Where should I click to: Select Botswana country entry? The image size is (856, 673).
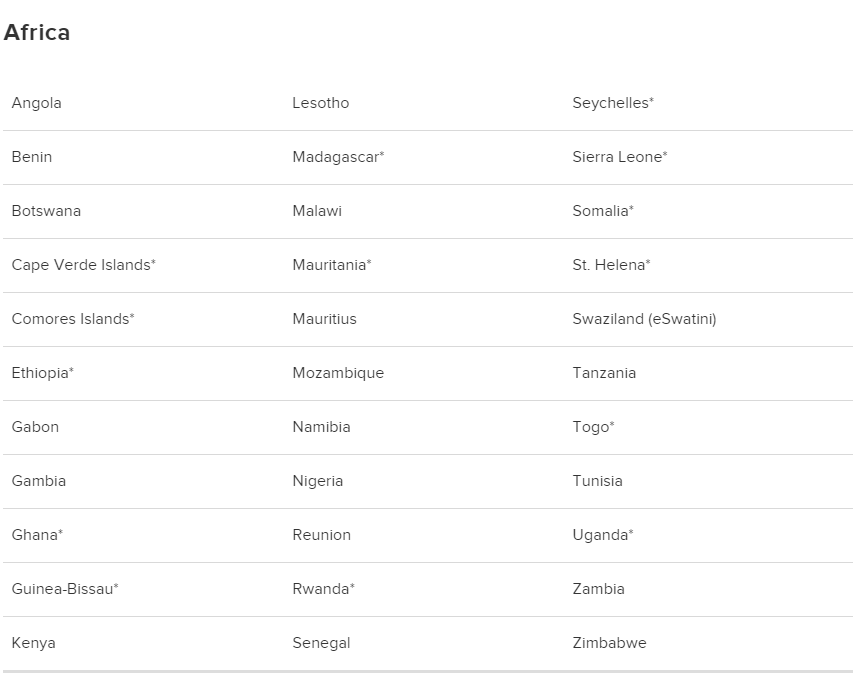pyautogui.click(x=46, y=211)
